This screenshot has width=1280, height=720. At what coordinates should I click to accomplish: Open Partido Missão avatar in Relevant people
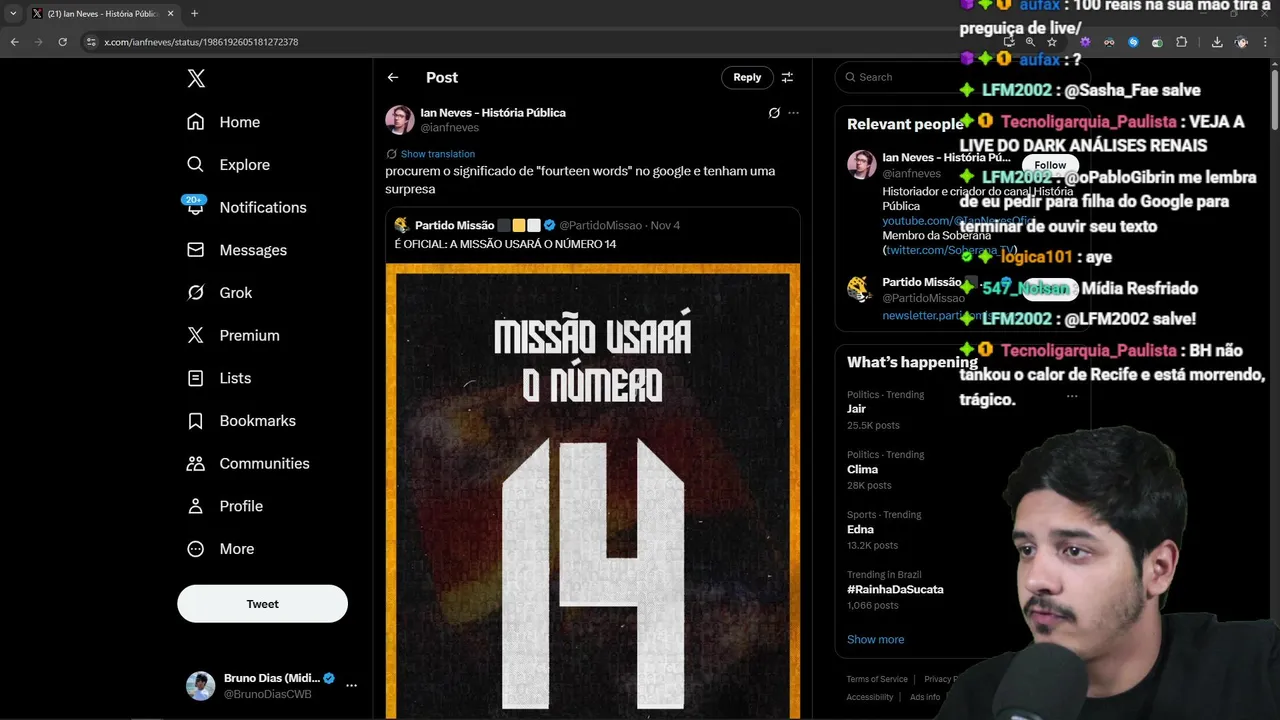[x=860, y=289]
